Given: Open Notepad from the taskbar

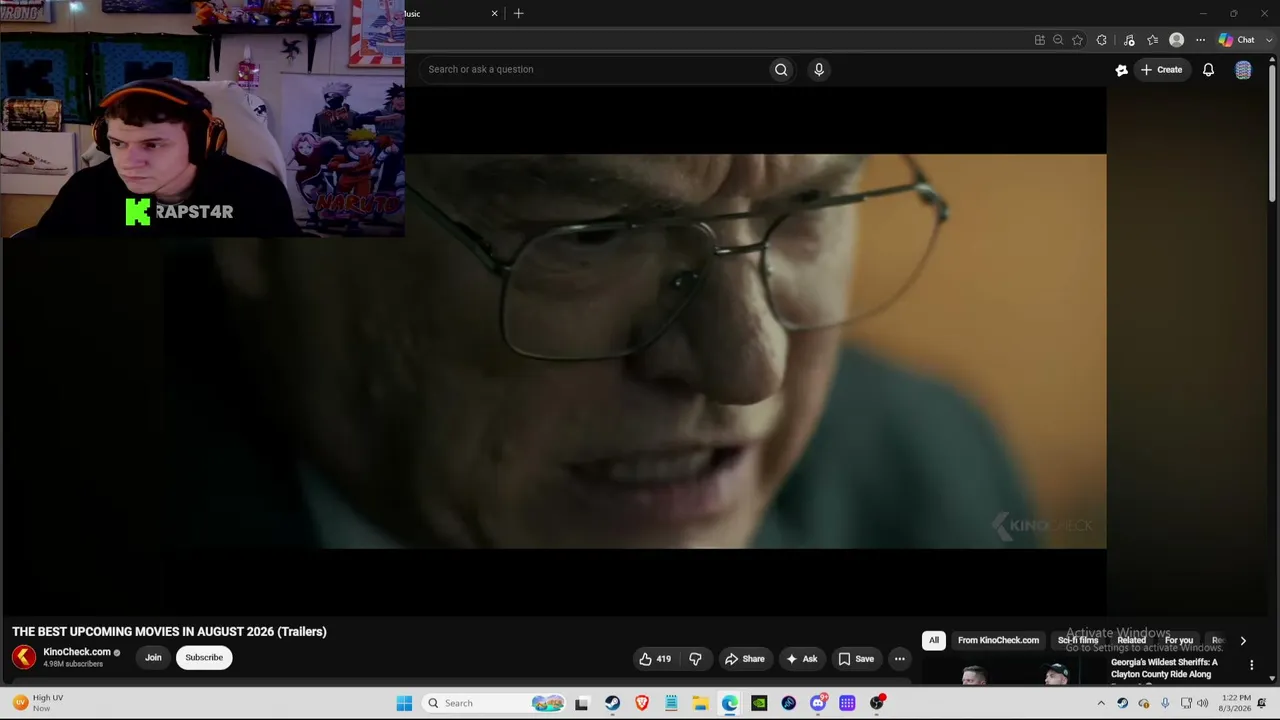Looking at the screenshot, I should click(x=671, y=703).
